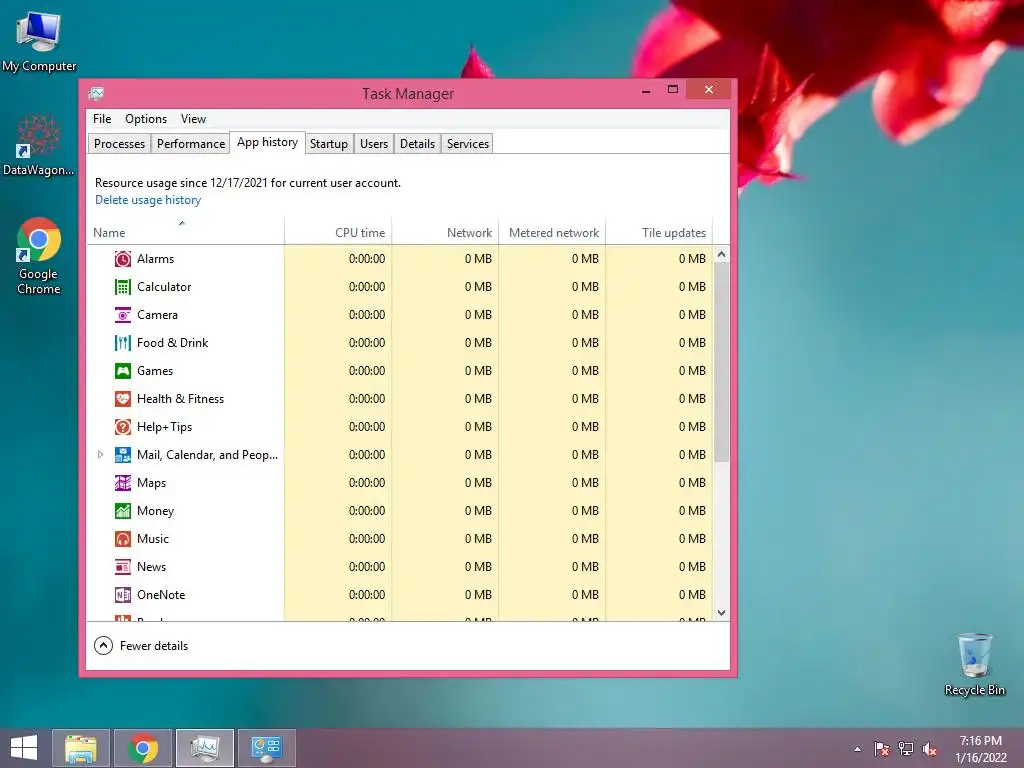1024x768 pixels.
Task: Select the Google Chrome desktop shortcut
Action: coord(39,256)
